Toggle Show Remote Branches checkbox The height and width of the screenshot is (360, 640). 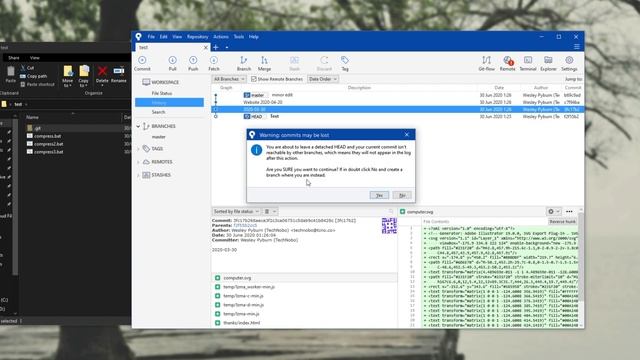[253, 79]
